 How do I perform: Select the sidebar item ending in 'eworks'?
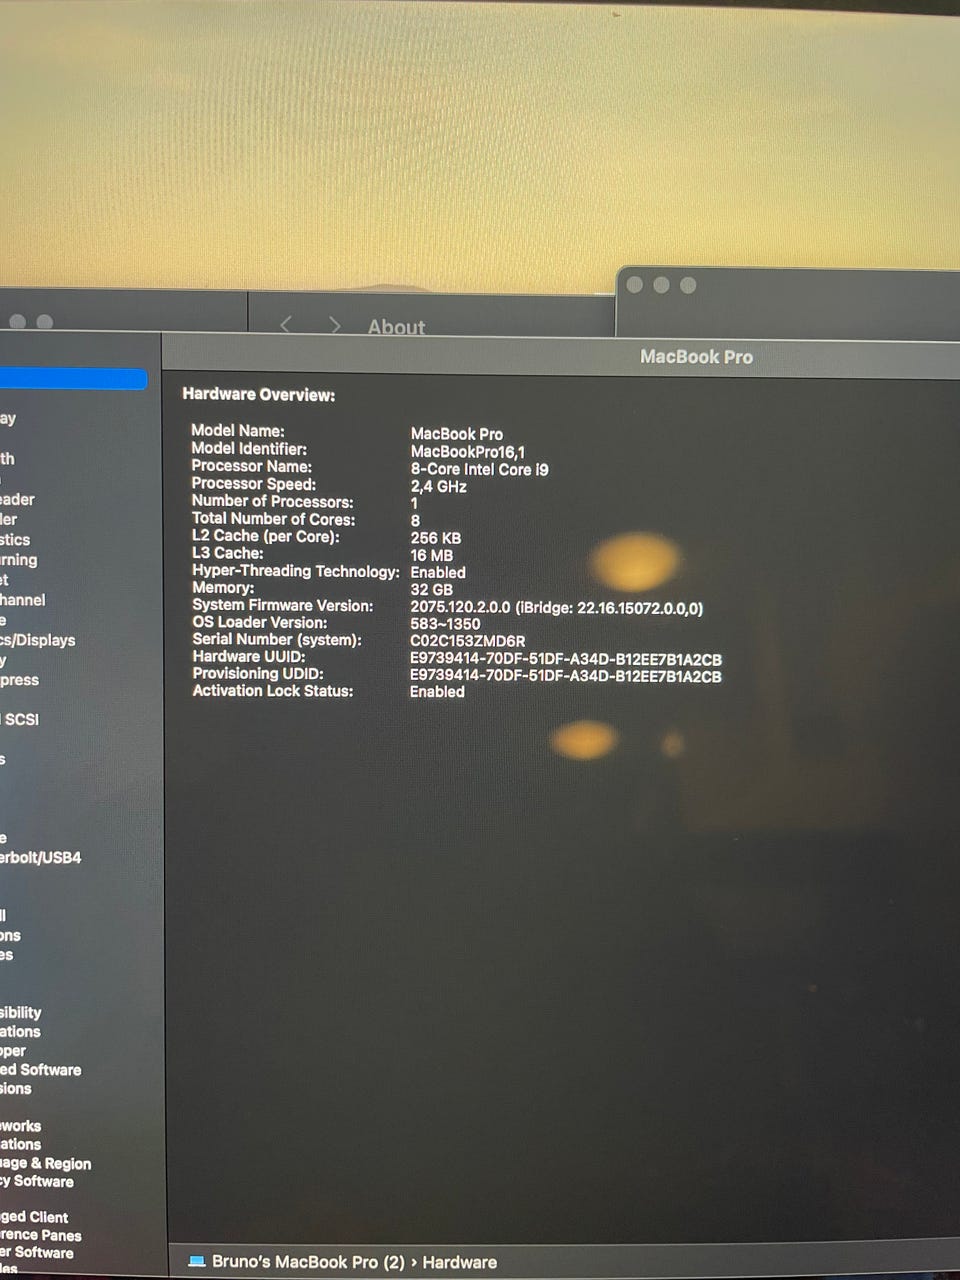click(21, 1126)
